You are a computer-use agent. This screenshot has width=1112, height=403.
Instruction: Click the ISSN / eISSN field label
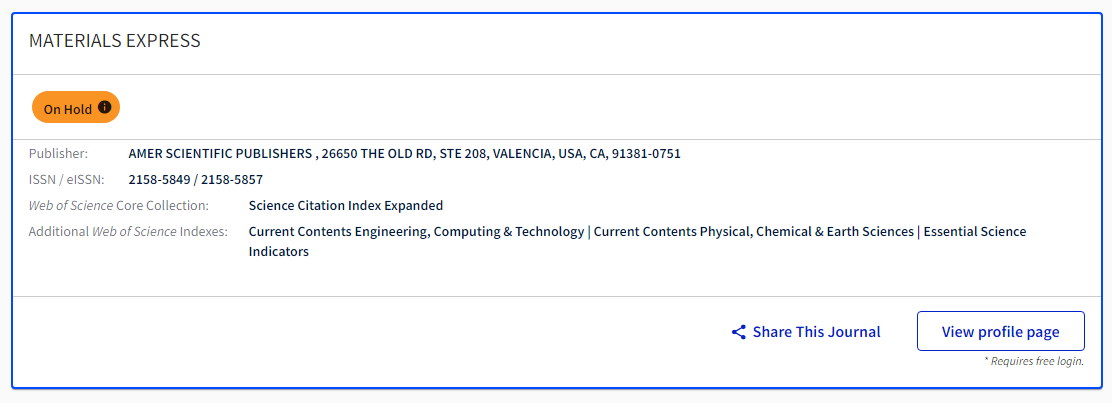click(x=67, y=180)
